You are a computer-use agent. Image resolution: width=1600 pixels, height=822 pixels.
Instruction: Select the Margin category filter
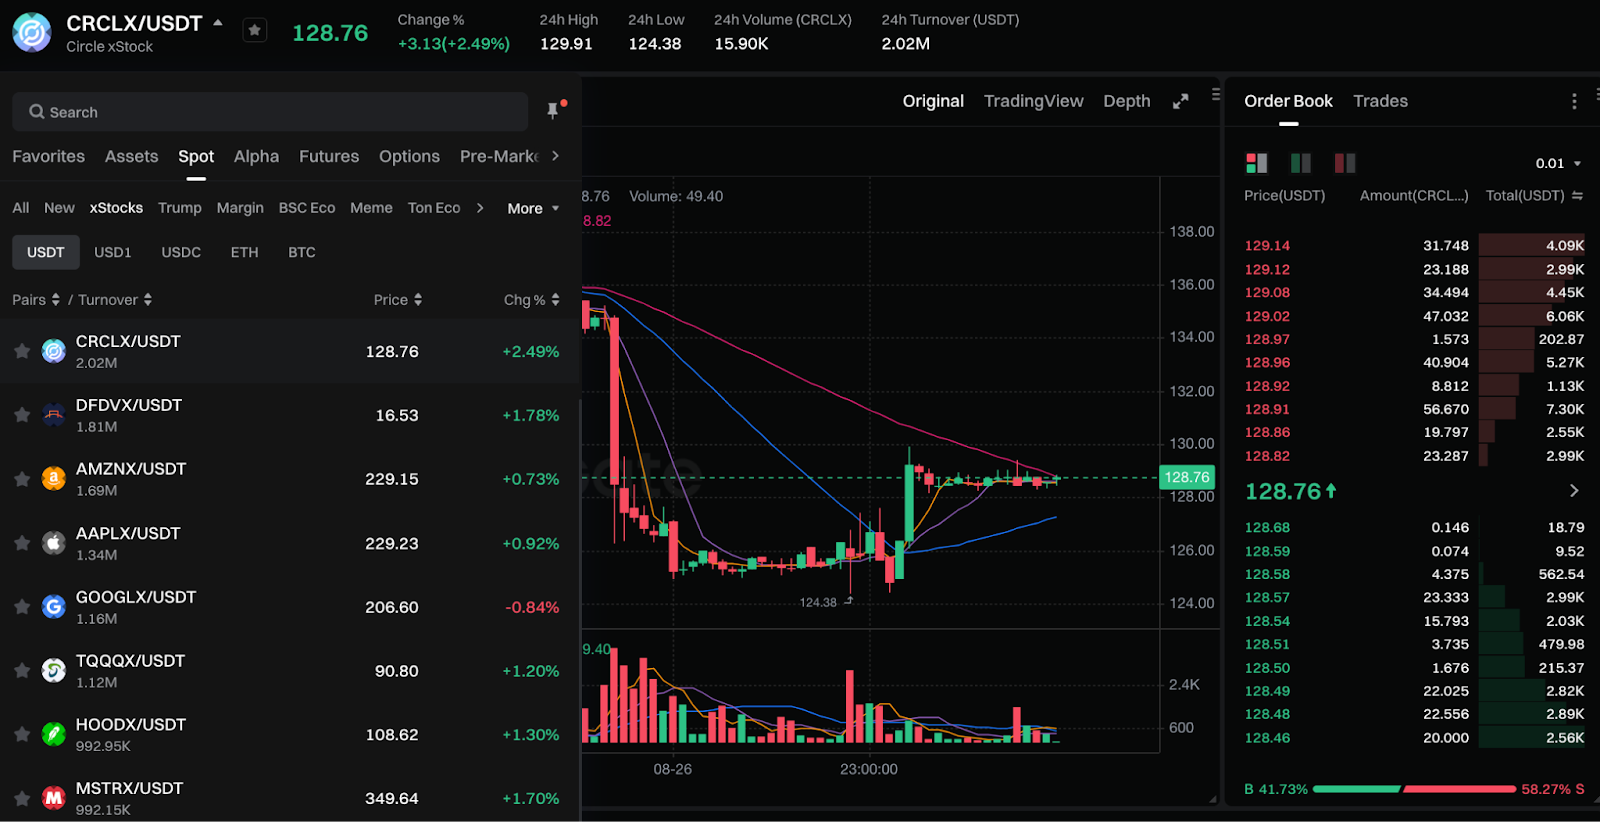click(240, 208)
